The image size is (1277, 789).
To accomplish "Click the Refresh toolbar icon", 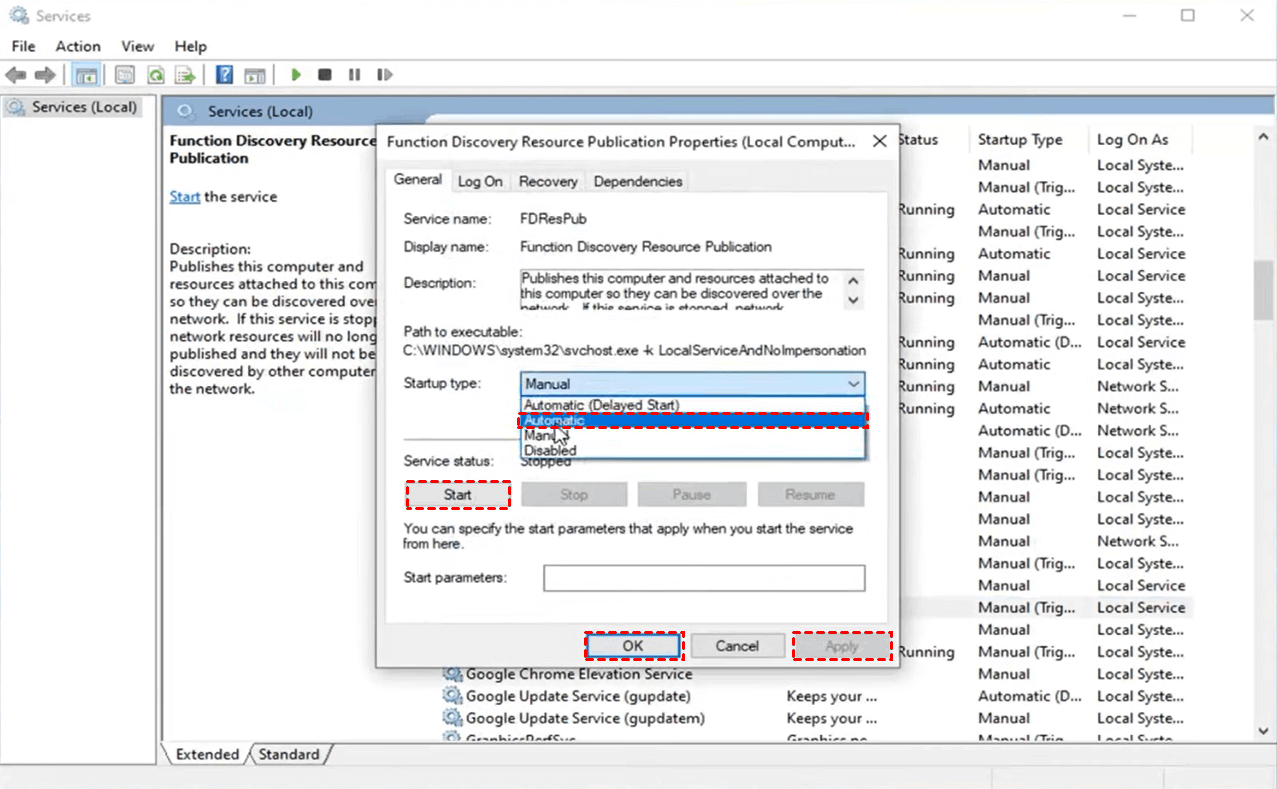I will point(156,75).
